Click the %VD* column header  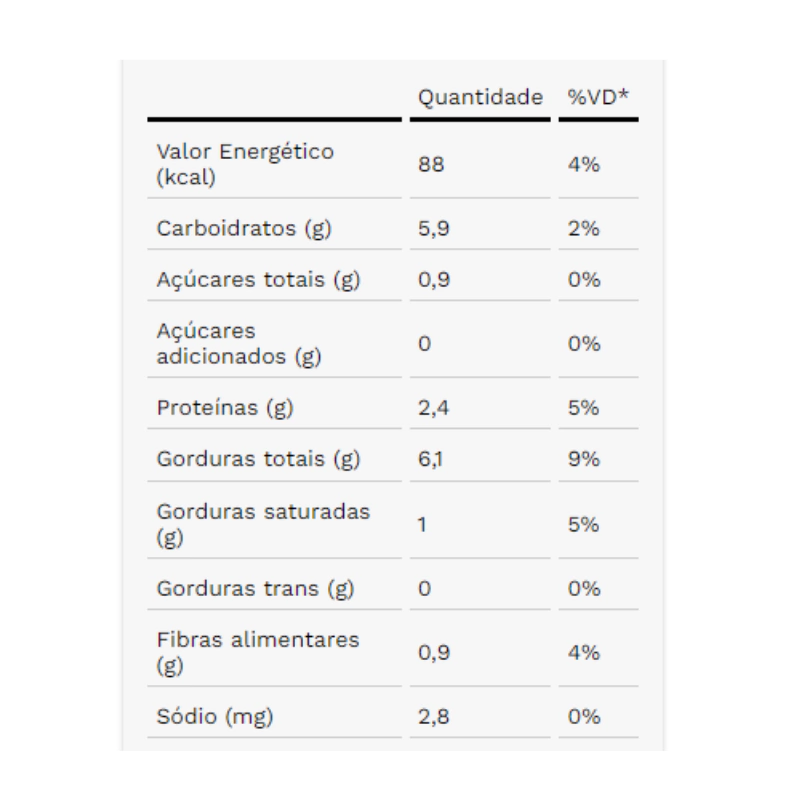pyautogui.click(x=598, y=97)
